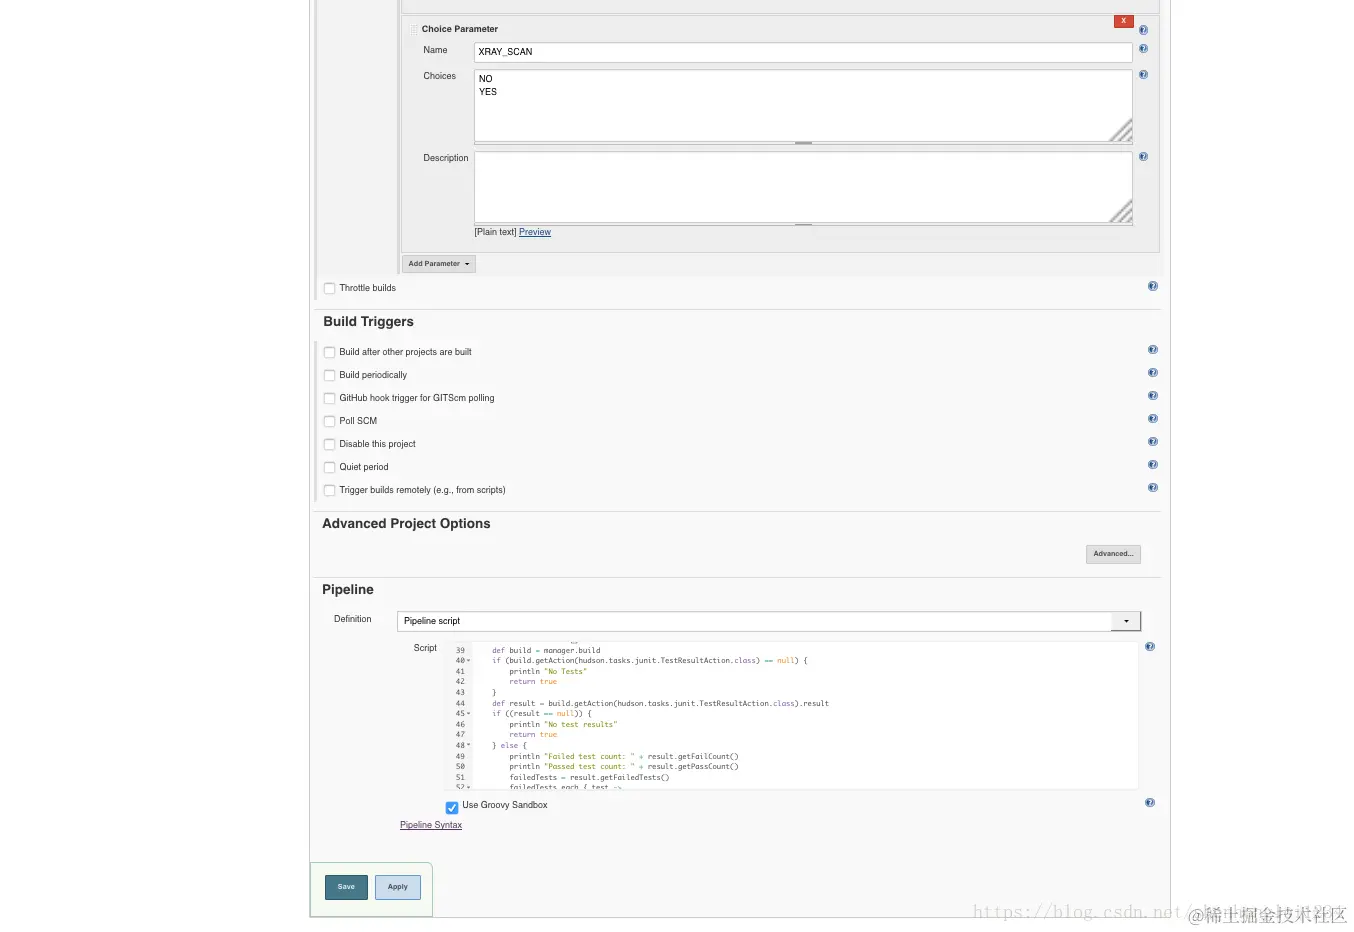1354x932 pixels.
Task: Open help icon beside the Script editor
Action: (x=1150, y=647)
